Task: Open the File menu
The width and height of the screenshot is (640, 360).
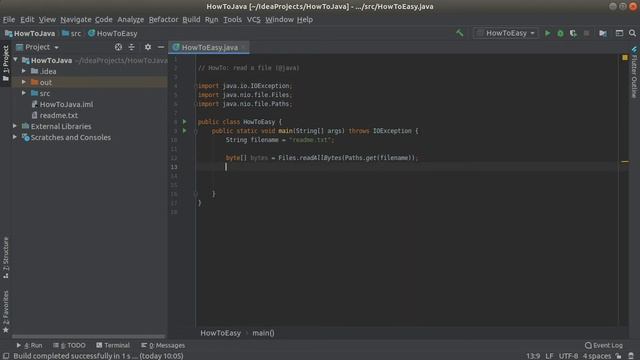Action: 9,20
